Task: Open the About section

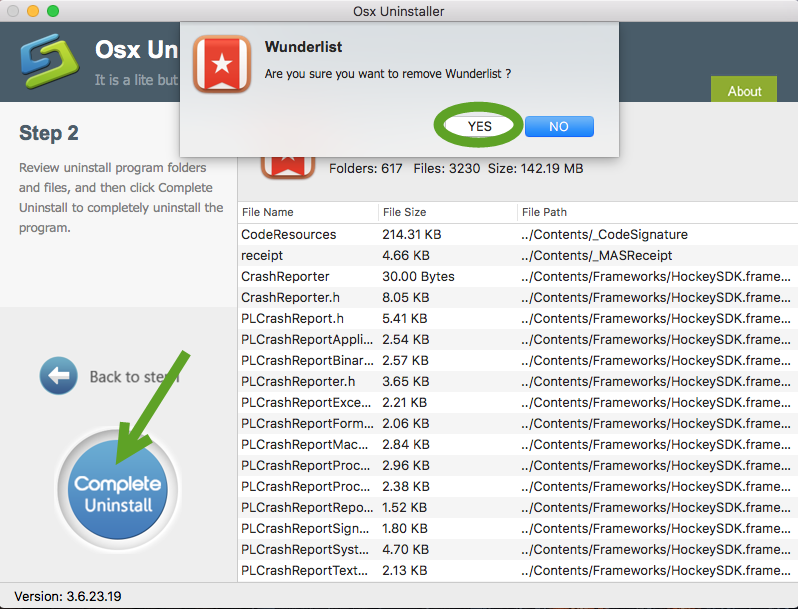Action: point(744,91)
